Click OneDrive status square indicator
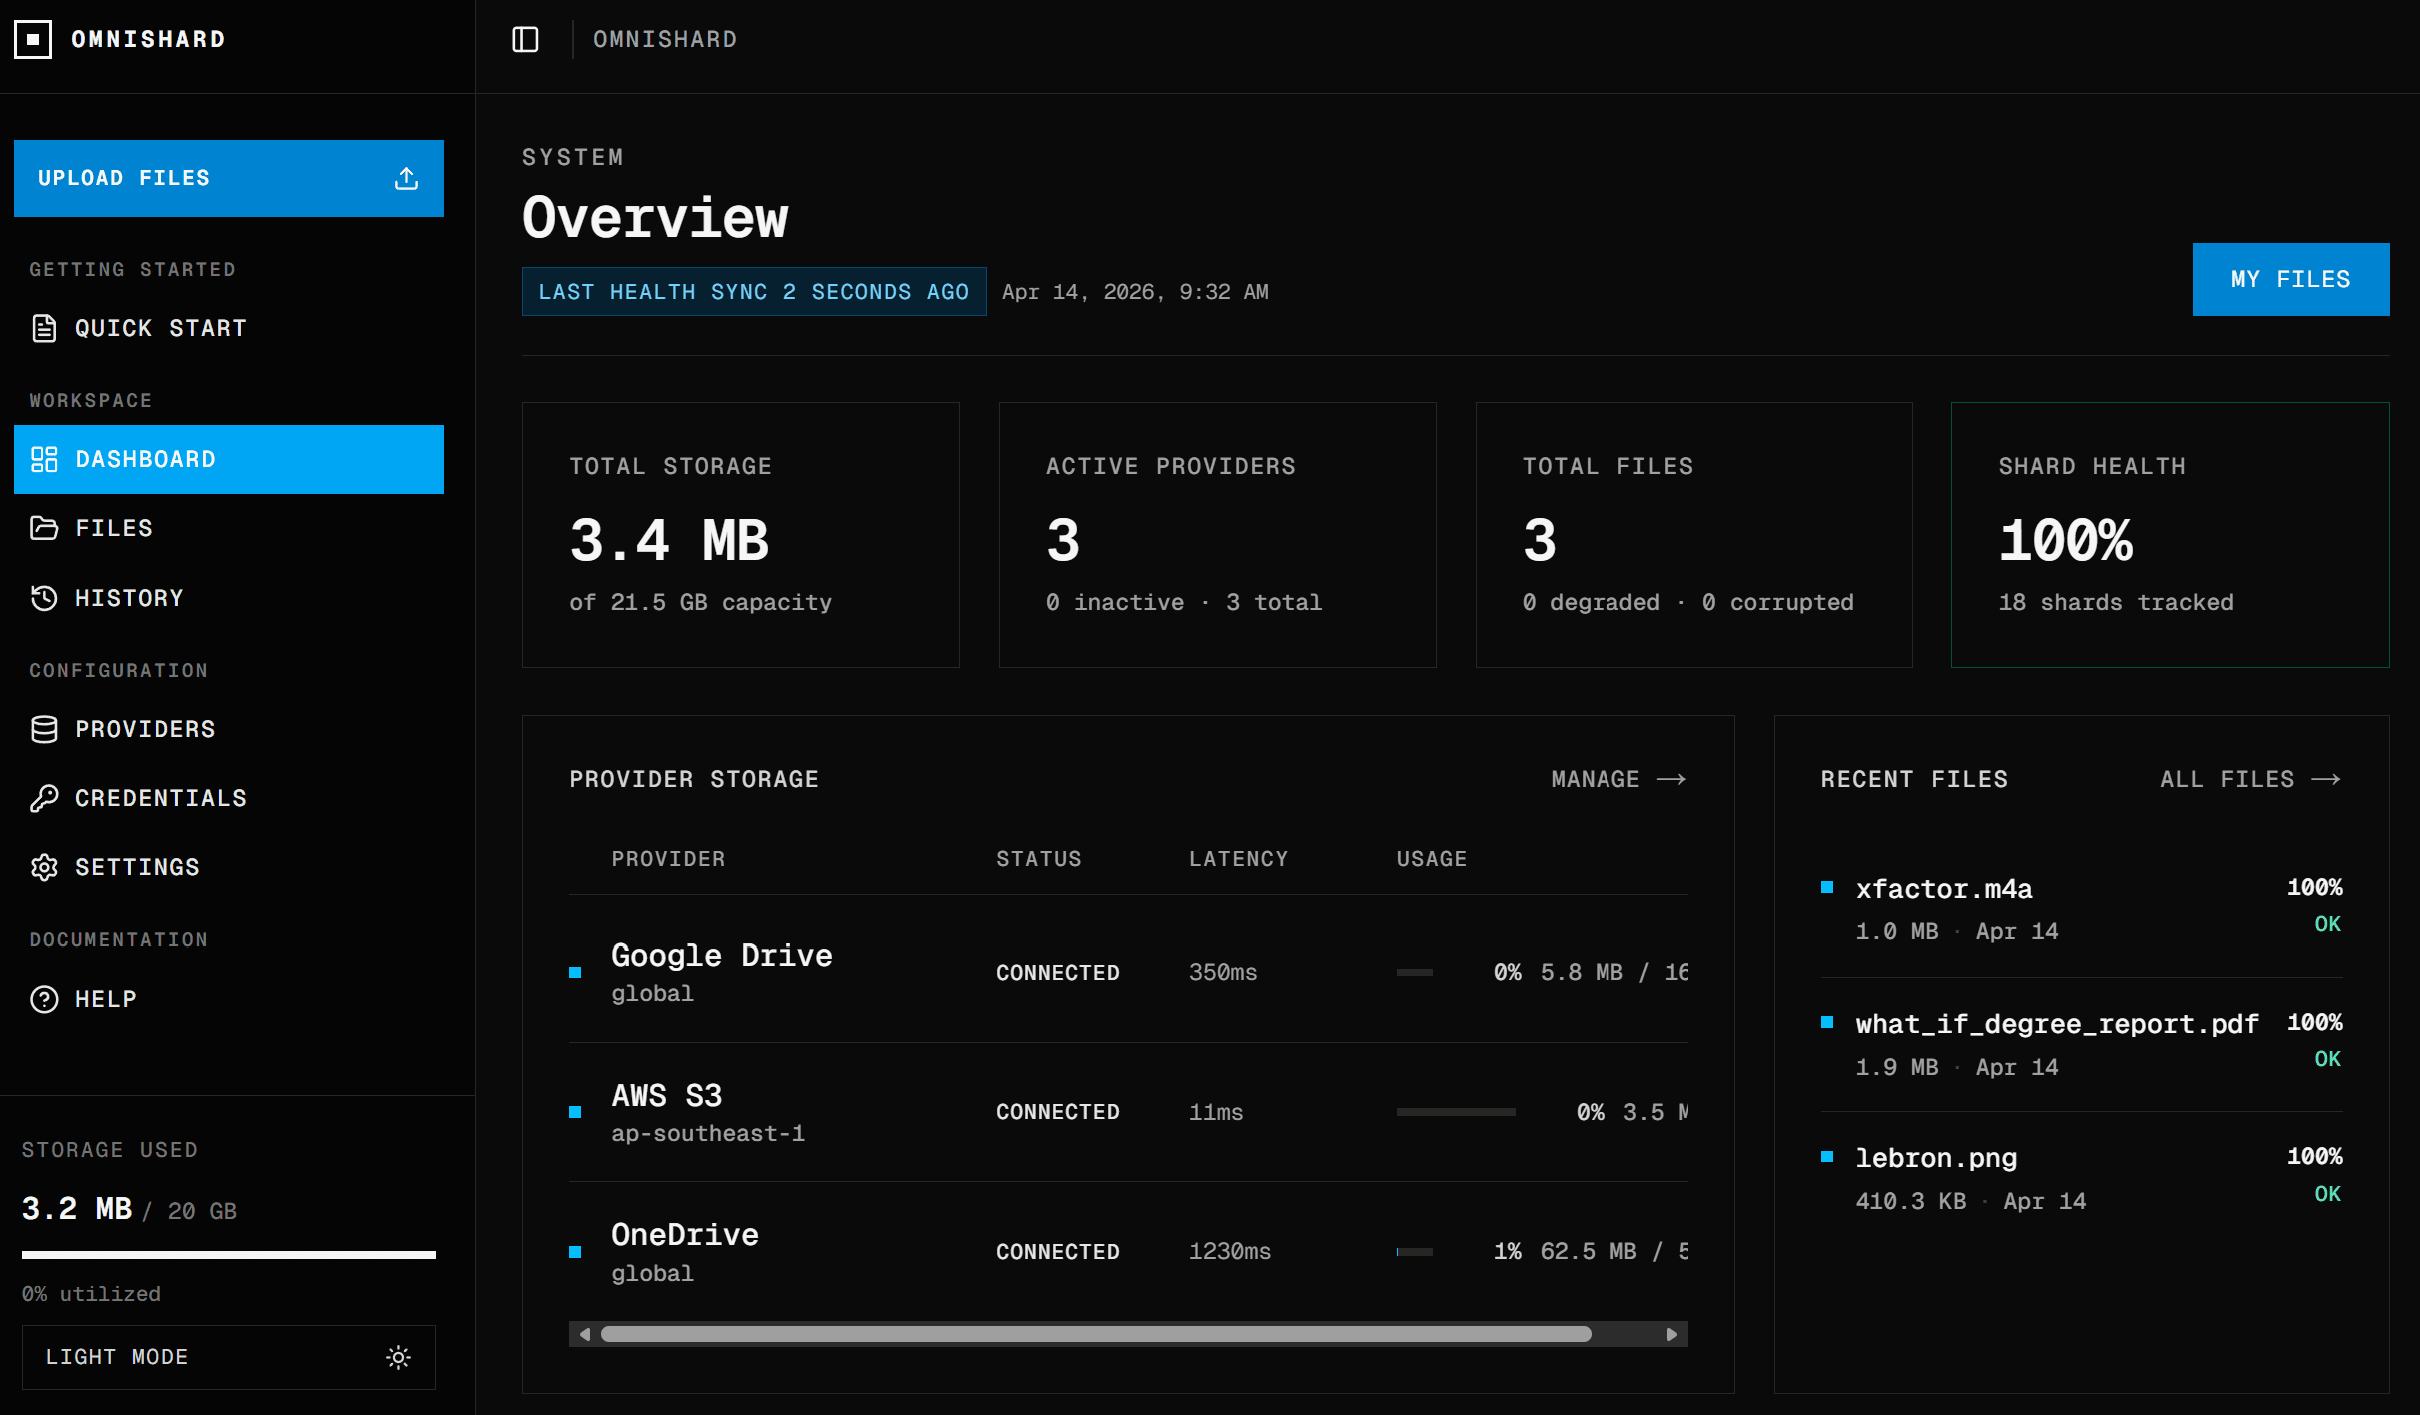Image resolution: width=2420 pixels, height=1415 pixels. click(575, 1252)
